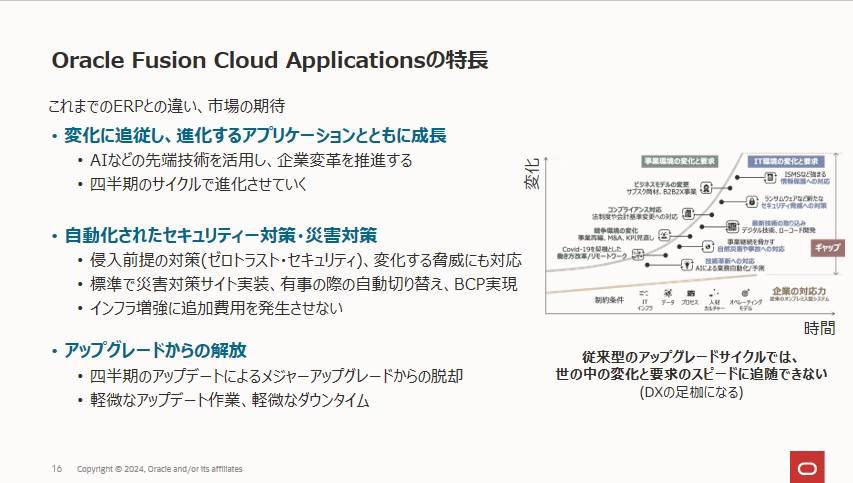Click heading 変化に追従し、進化するアプリケーションとともに成長

coord(256,135)
